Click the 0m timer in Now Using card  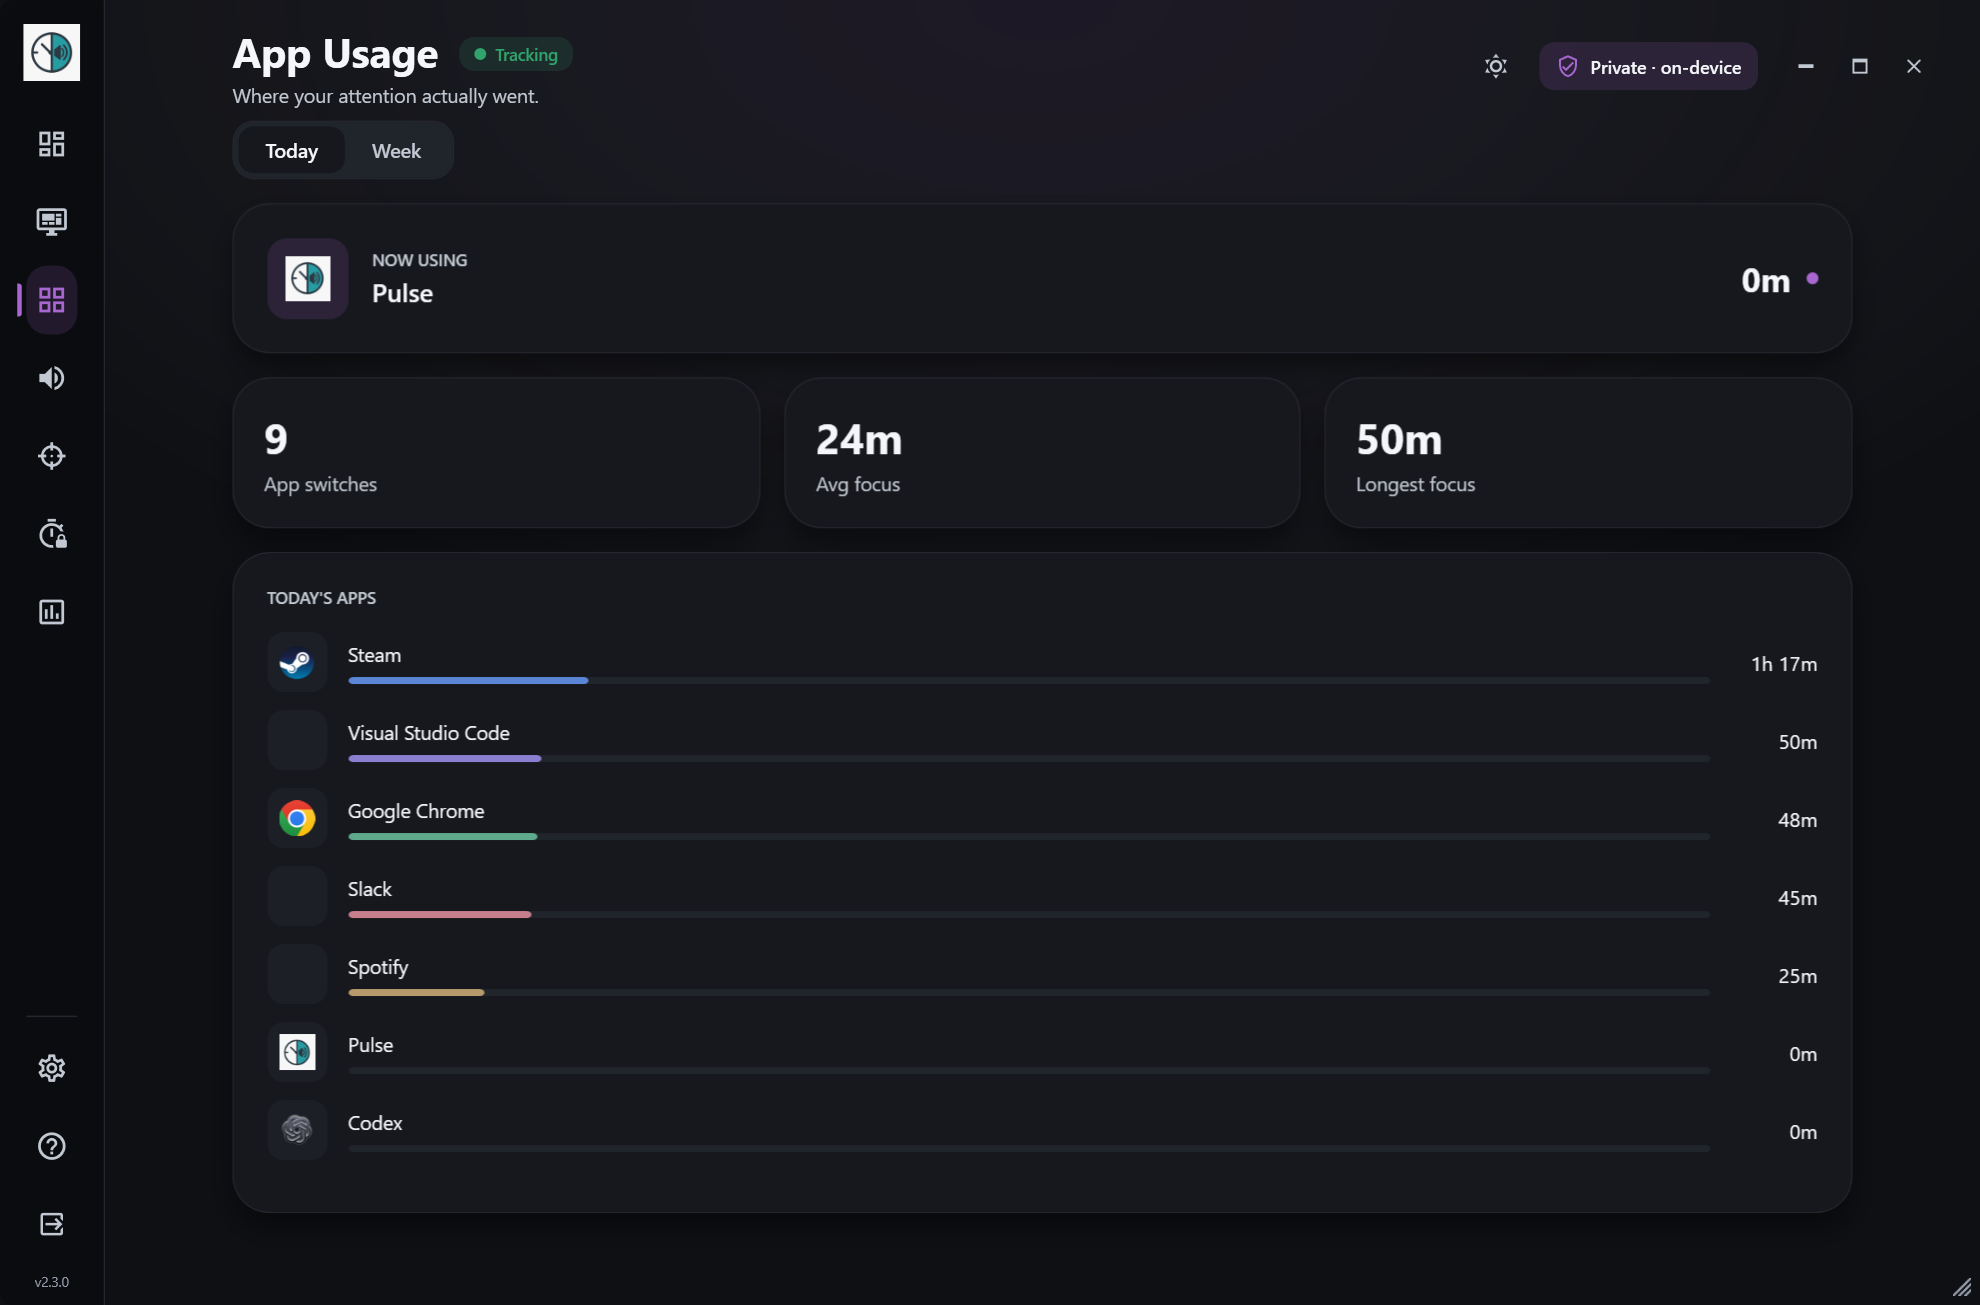[1765, 280]
